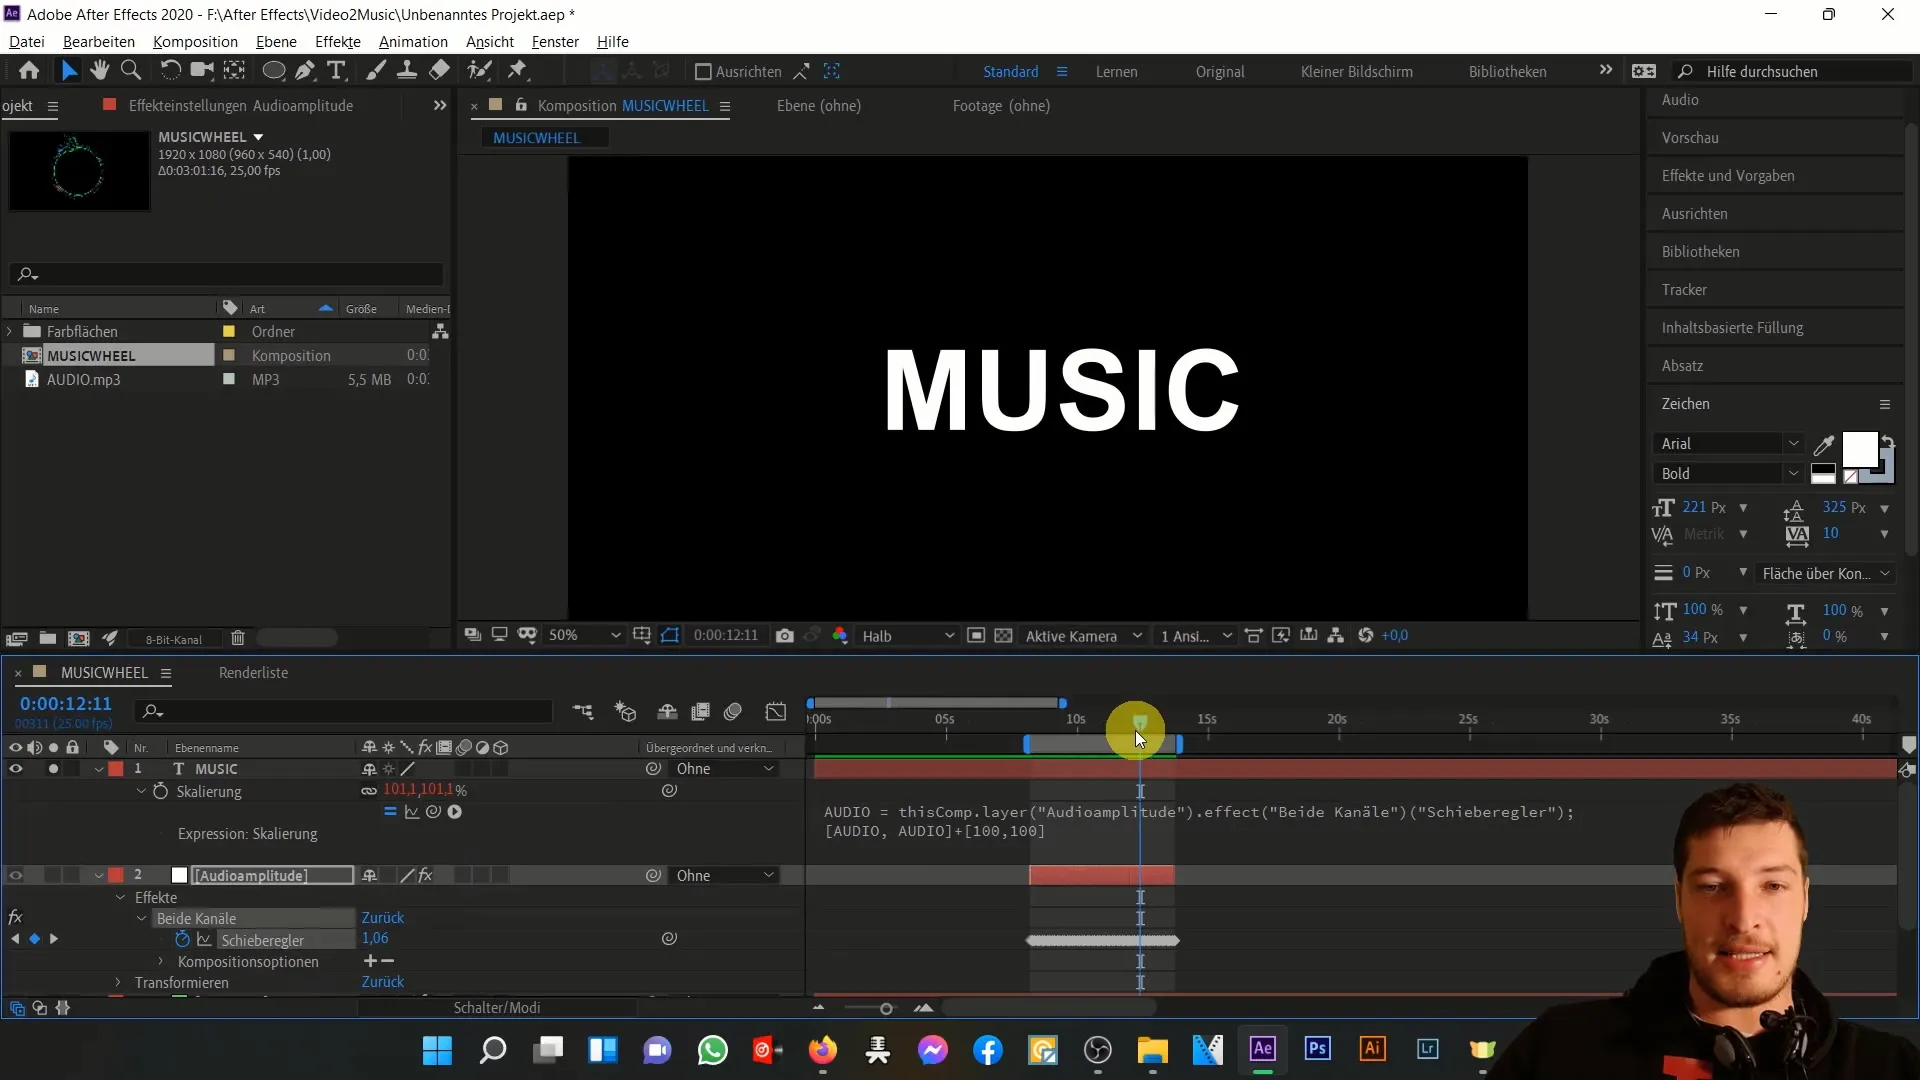Open the Effekte menu
The height and width of the screenshot is (1080, 1920).
338,42
